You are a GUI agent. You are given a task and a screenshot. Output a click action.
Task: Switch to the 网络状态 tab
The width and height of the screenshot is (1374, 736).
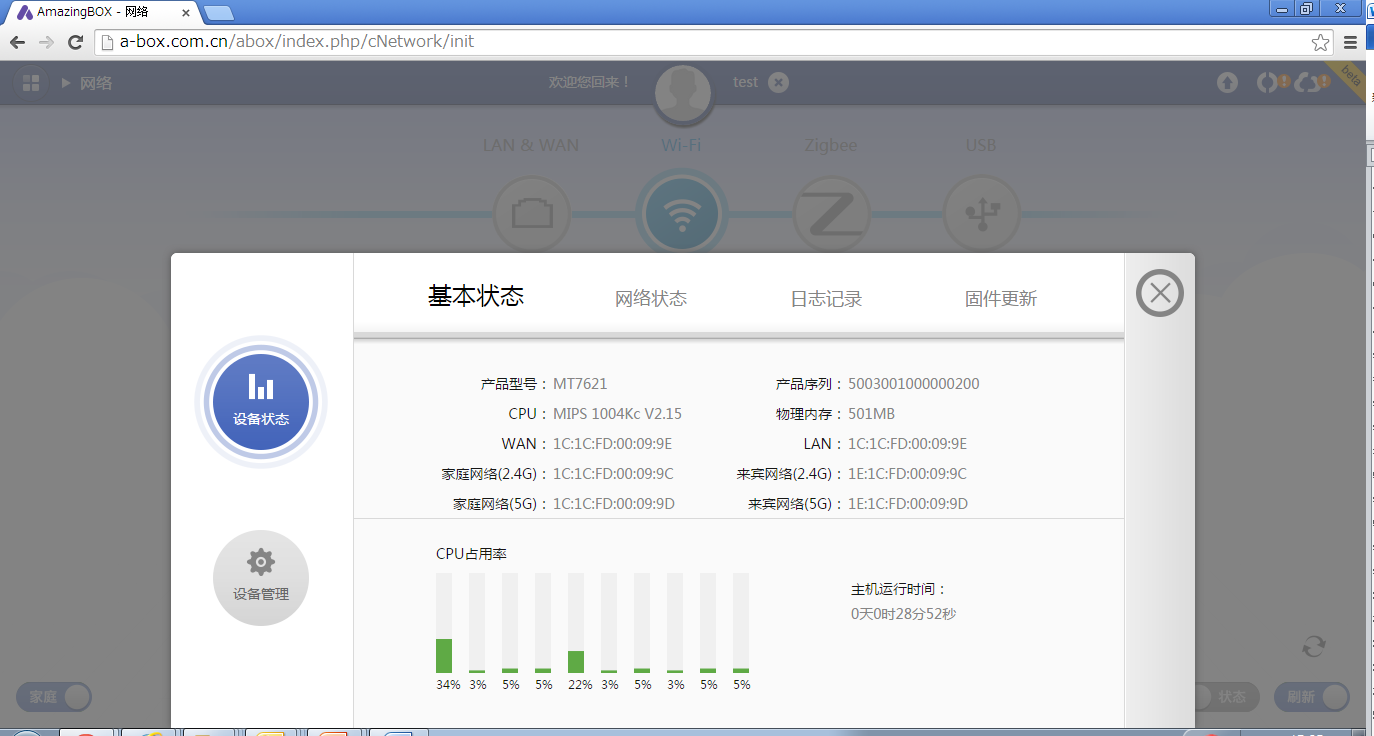coord(651,299)
